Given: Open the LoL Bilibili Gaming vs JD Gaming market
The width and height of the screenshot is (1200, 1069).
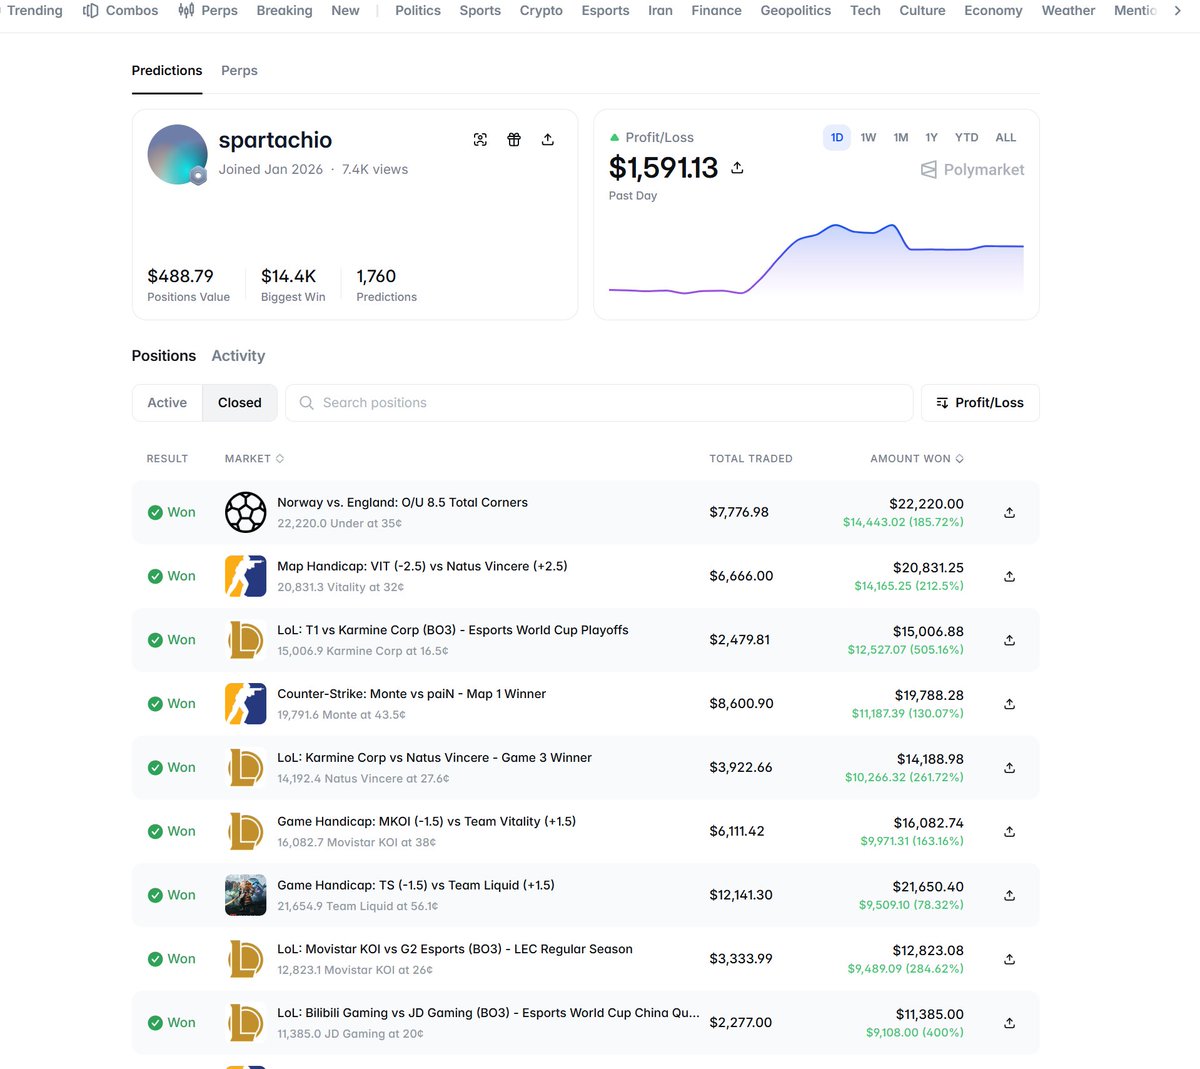Looking at the screenshot, I should pyautogui.click(x=488, y=1013).
